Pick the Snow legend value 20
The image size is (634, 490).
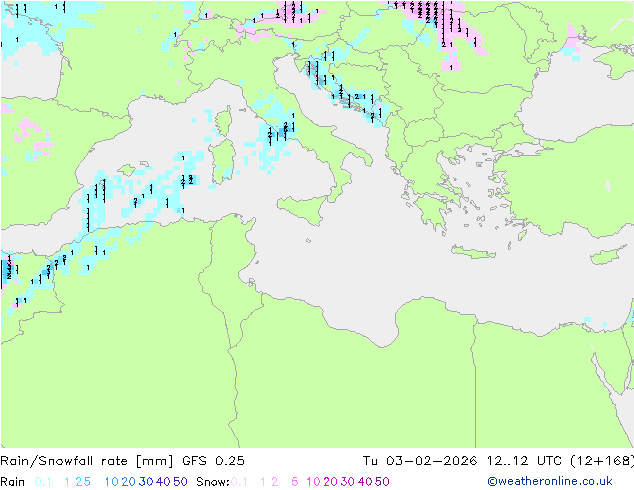[x=330, y=482]
